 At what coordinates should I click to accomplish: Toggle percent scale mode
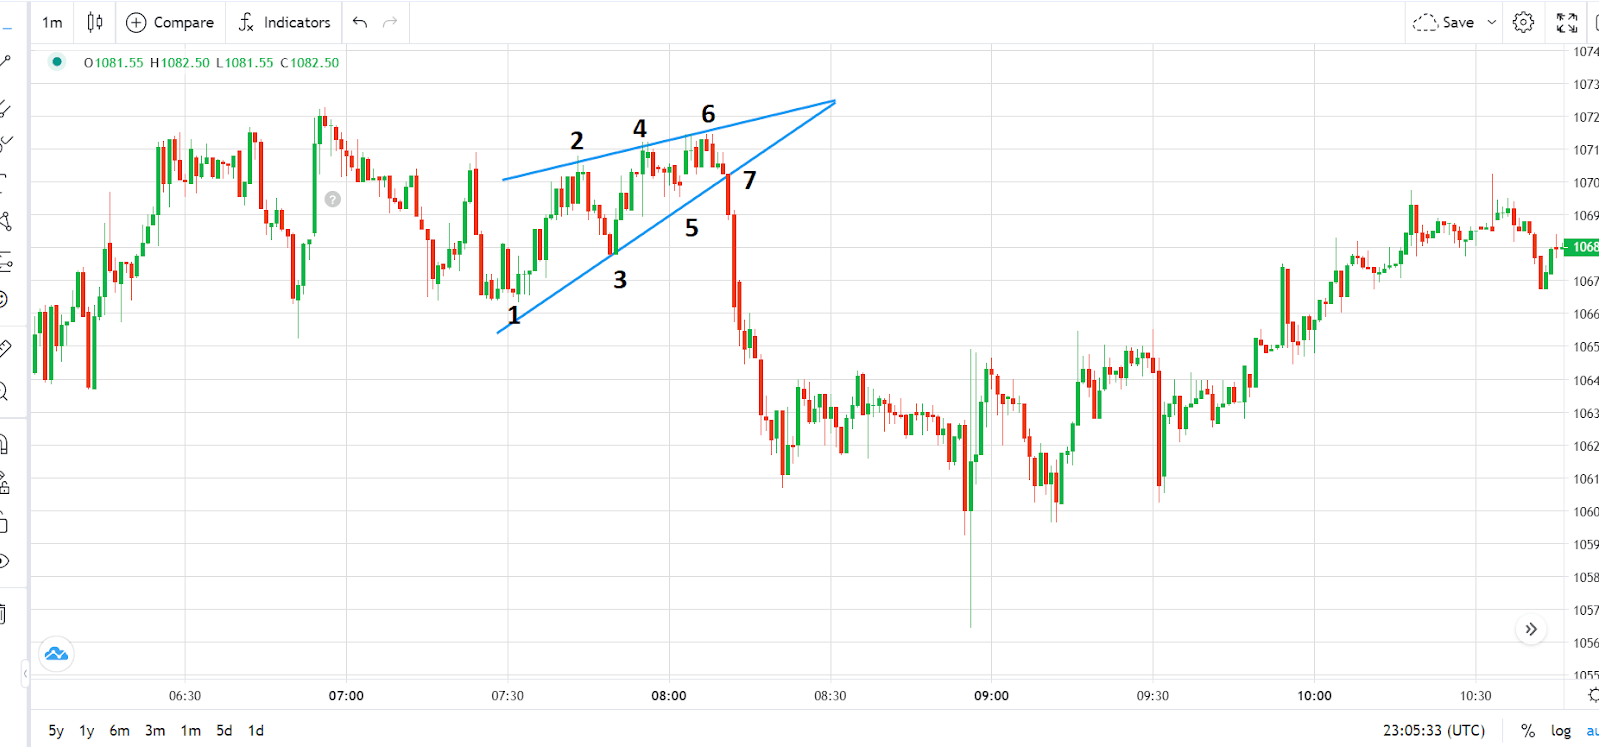(x=1528, y=730)
